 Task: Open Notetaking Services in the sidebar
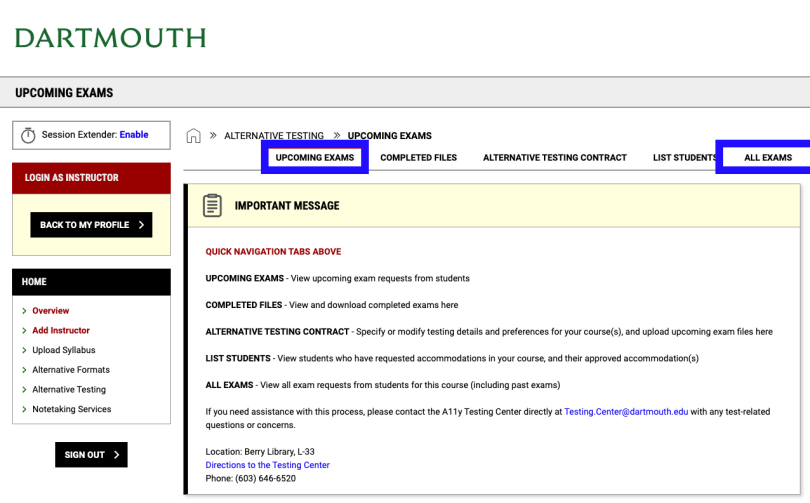[71, 409]
